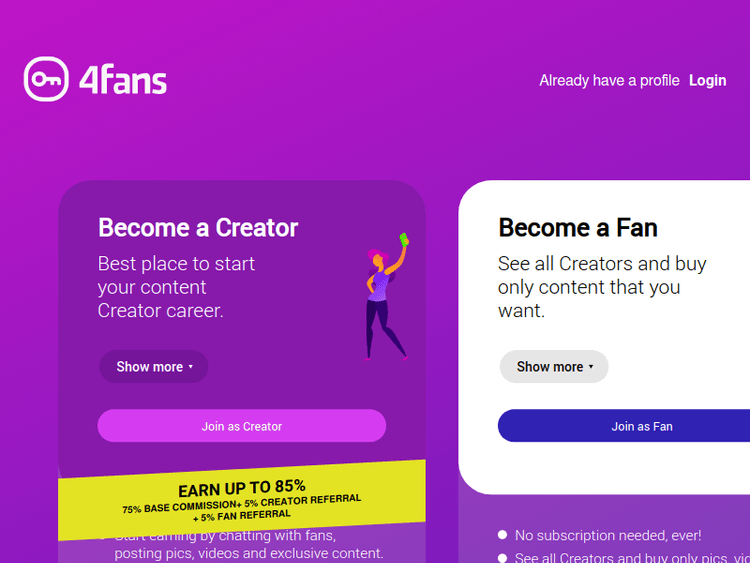
Task: Click "No subscription needed, ever!" list item
Action: pos(608,536)
